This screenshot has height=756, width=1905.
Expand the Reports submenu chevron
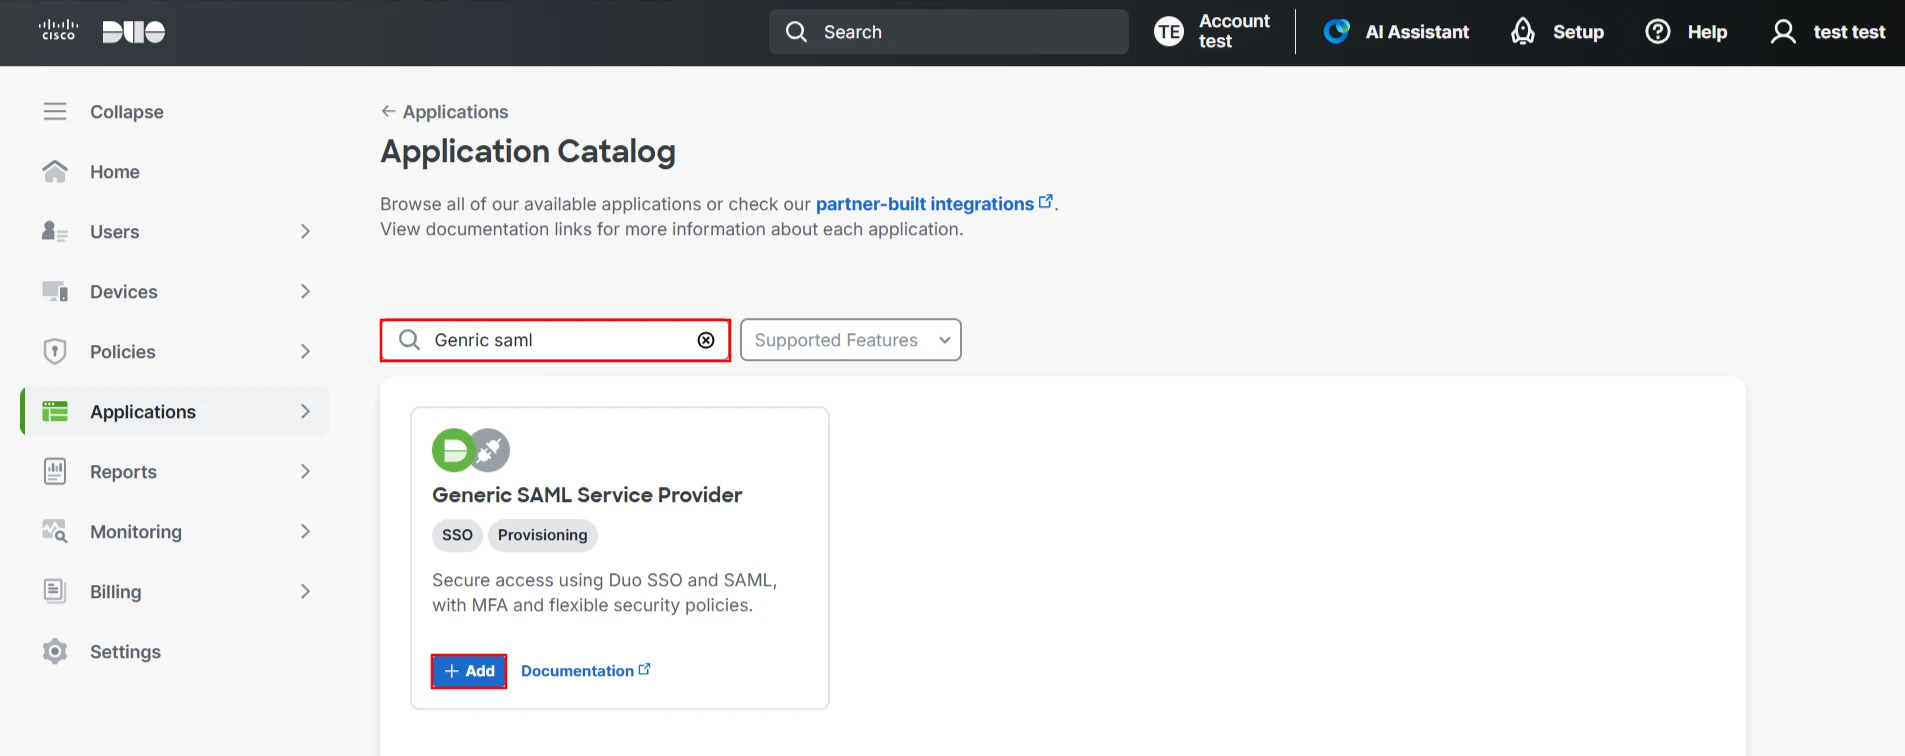pyautogui.click(x=305, y=471)
